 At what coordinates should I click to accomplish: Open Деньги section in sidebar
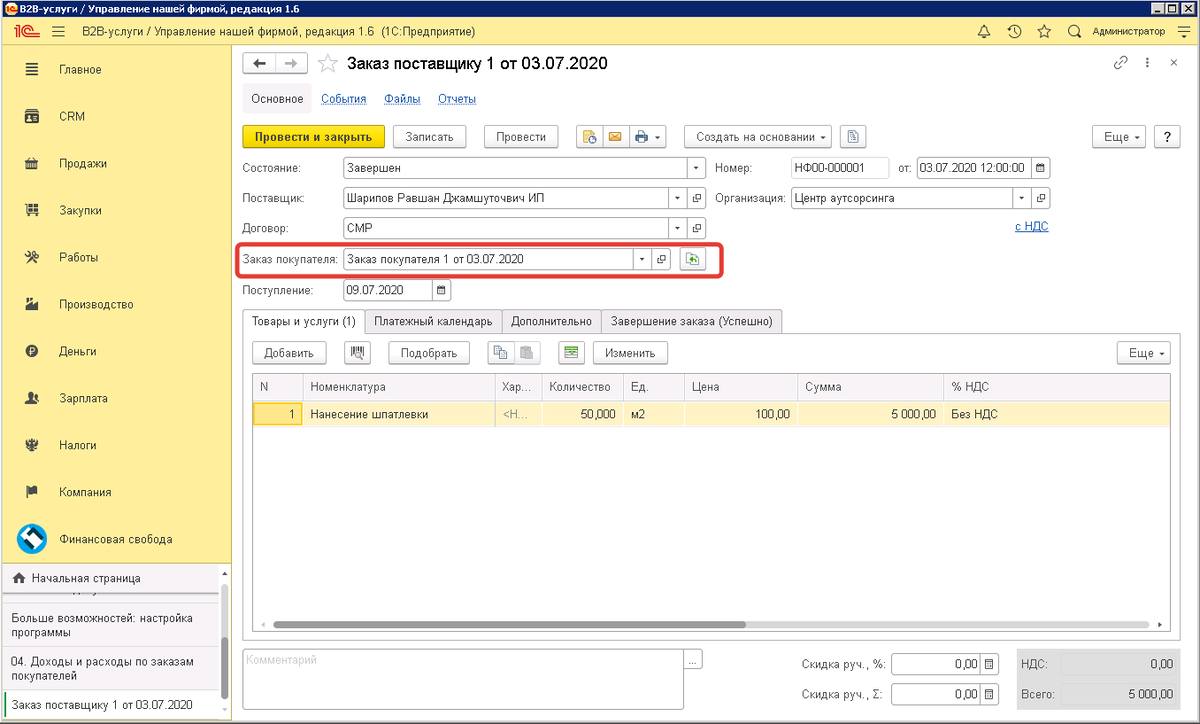pos(115,351)
